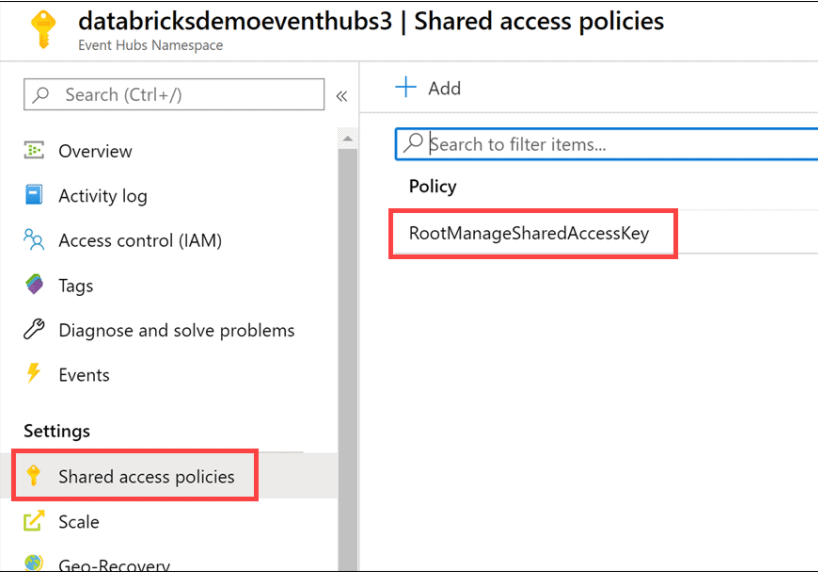The image size is (818, 573).
Task: Open Diagnose and solve problems
Action: coord(176,330)
